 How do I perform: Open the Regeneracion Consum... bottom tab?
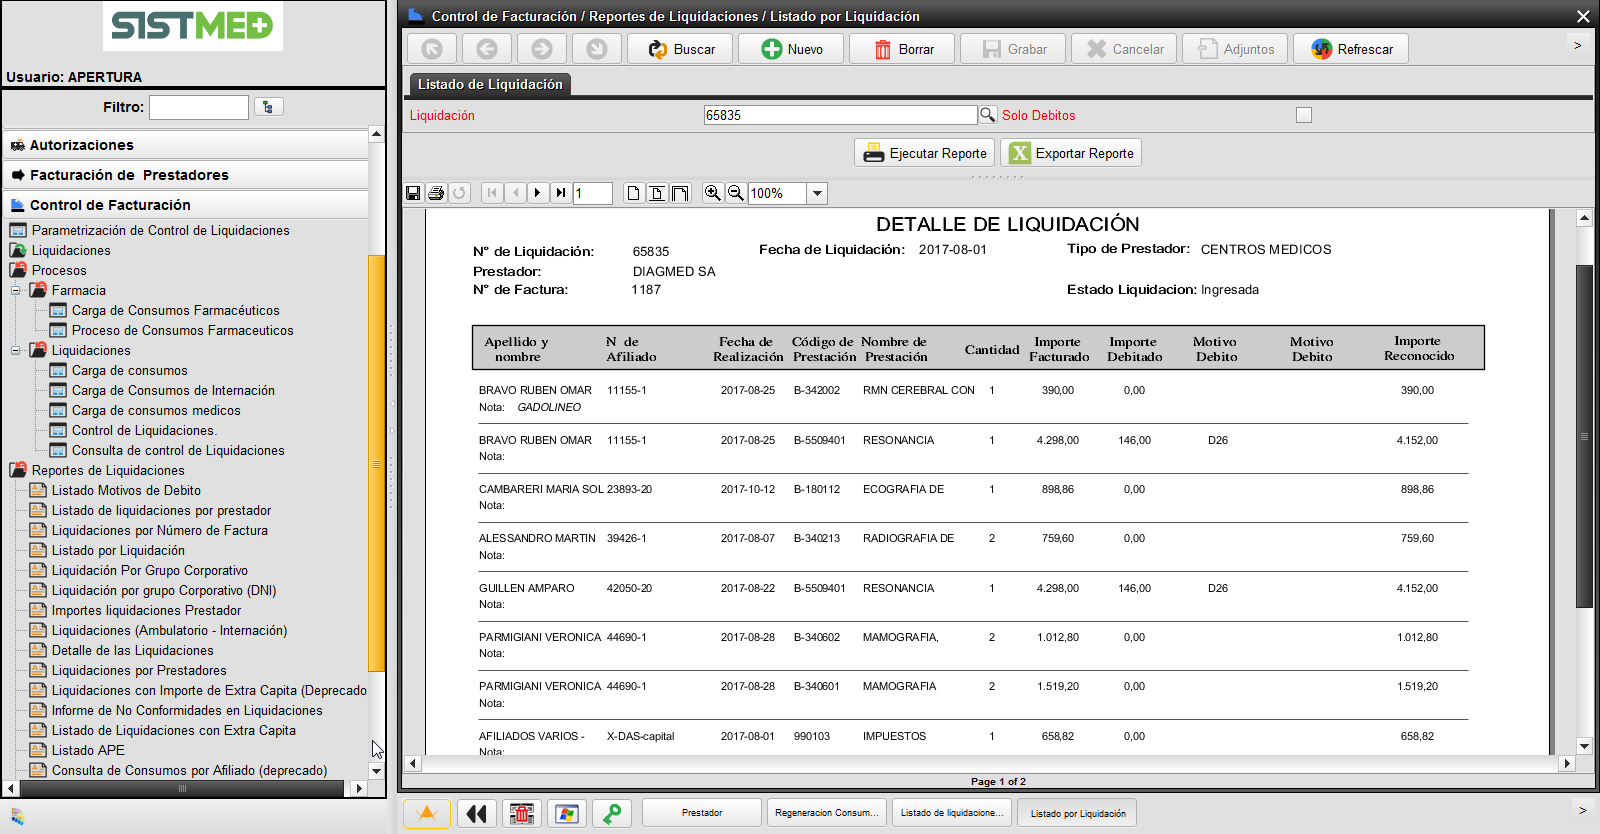[x=826, y=813]
